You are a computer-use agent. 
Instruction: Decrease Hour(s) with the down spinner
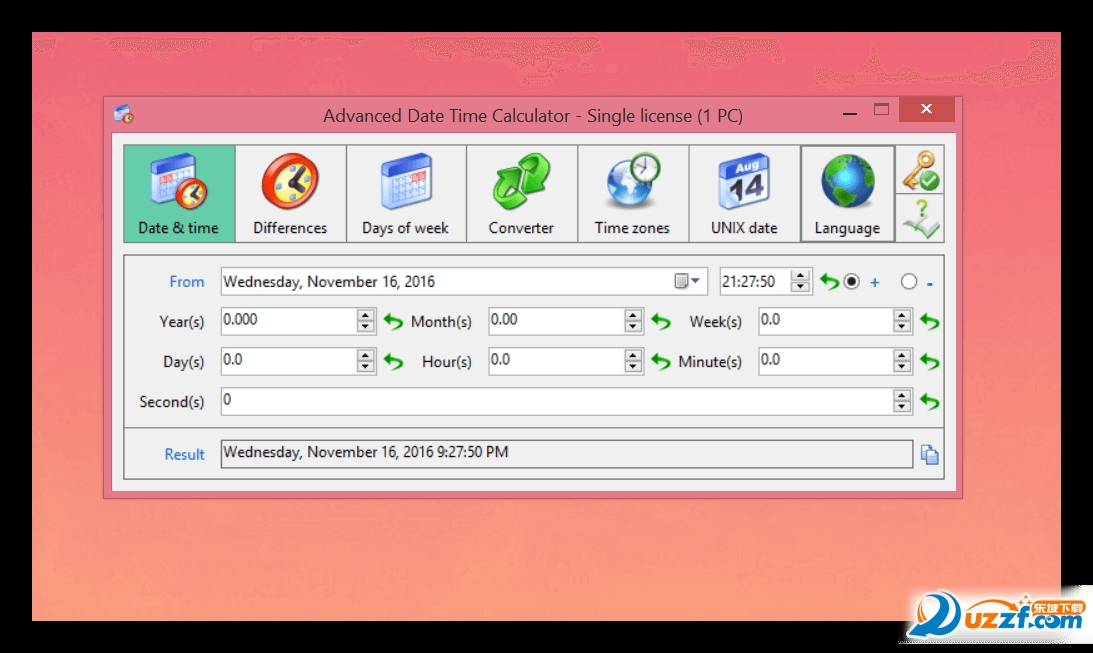click(633, 367)
